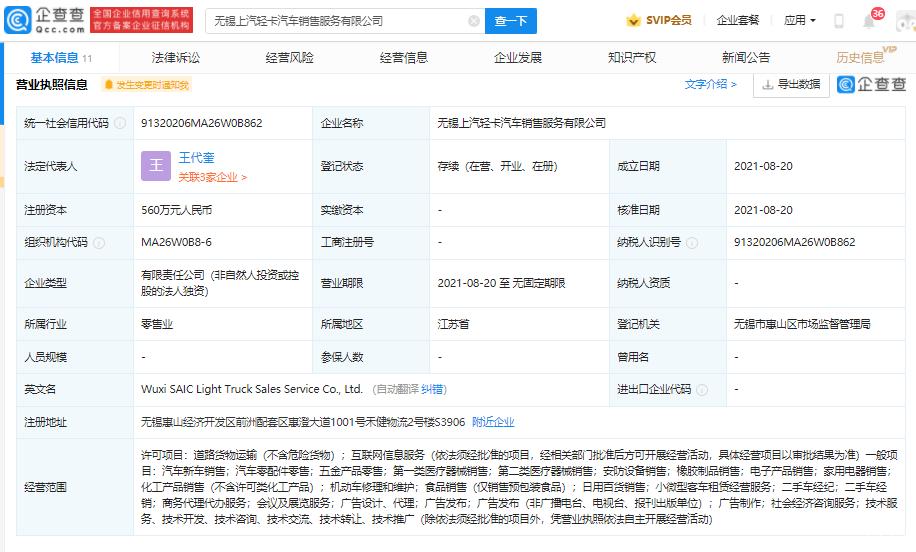Expand the 应用 dropdown menu
This screenshot has height=552, width=916.
(799, 20)
